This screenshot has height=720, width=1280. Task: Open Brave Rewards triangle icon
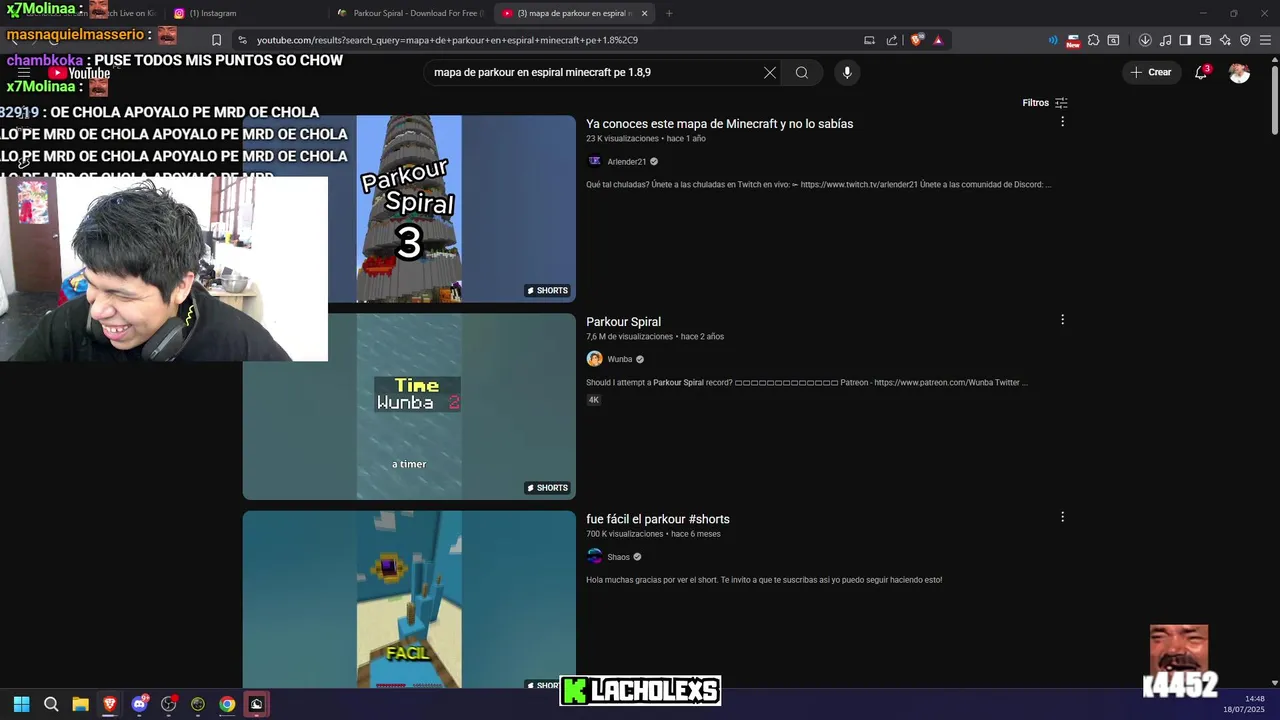[x=938, y=40]
